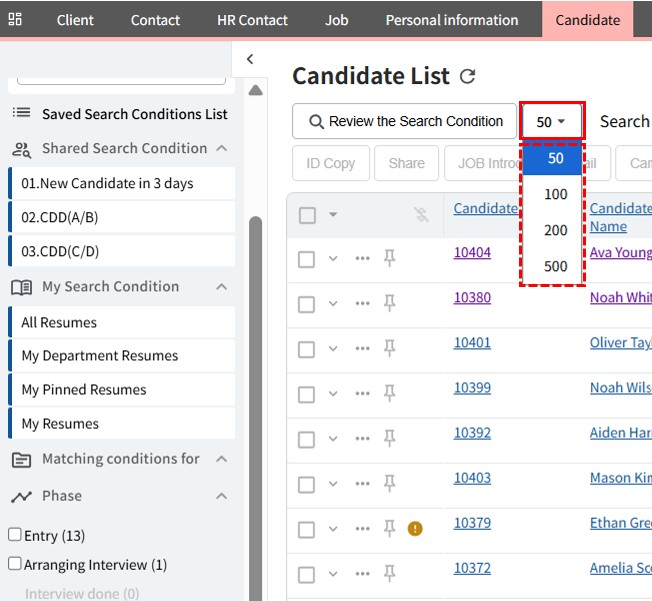
Task: Collapse the sidebar with the left chevron
Action: [x=250, y=60]
